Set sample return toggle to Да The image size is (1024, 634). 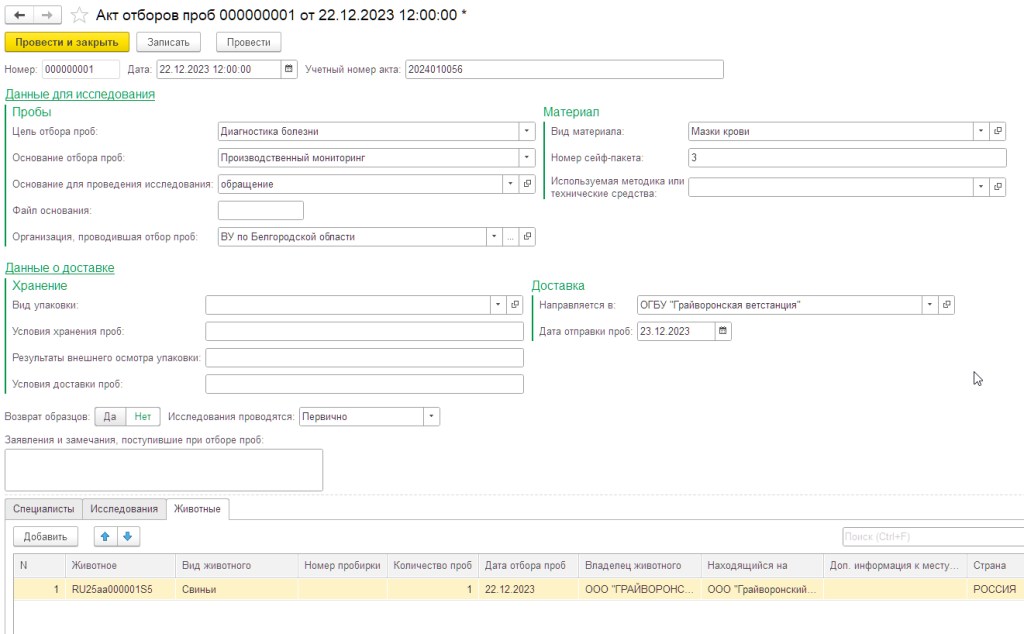click(110, 416)
